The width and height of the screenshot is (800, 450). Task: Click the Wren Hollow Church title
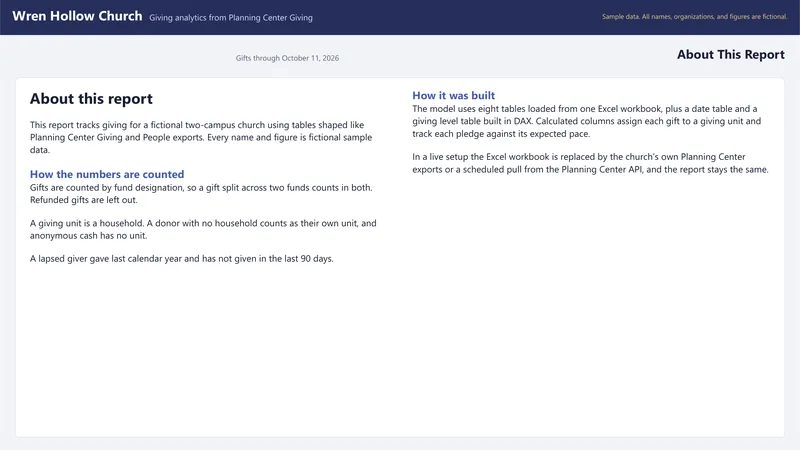pos(77,16)
